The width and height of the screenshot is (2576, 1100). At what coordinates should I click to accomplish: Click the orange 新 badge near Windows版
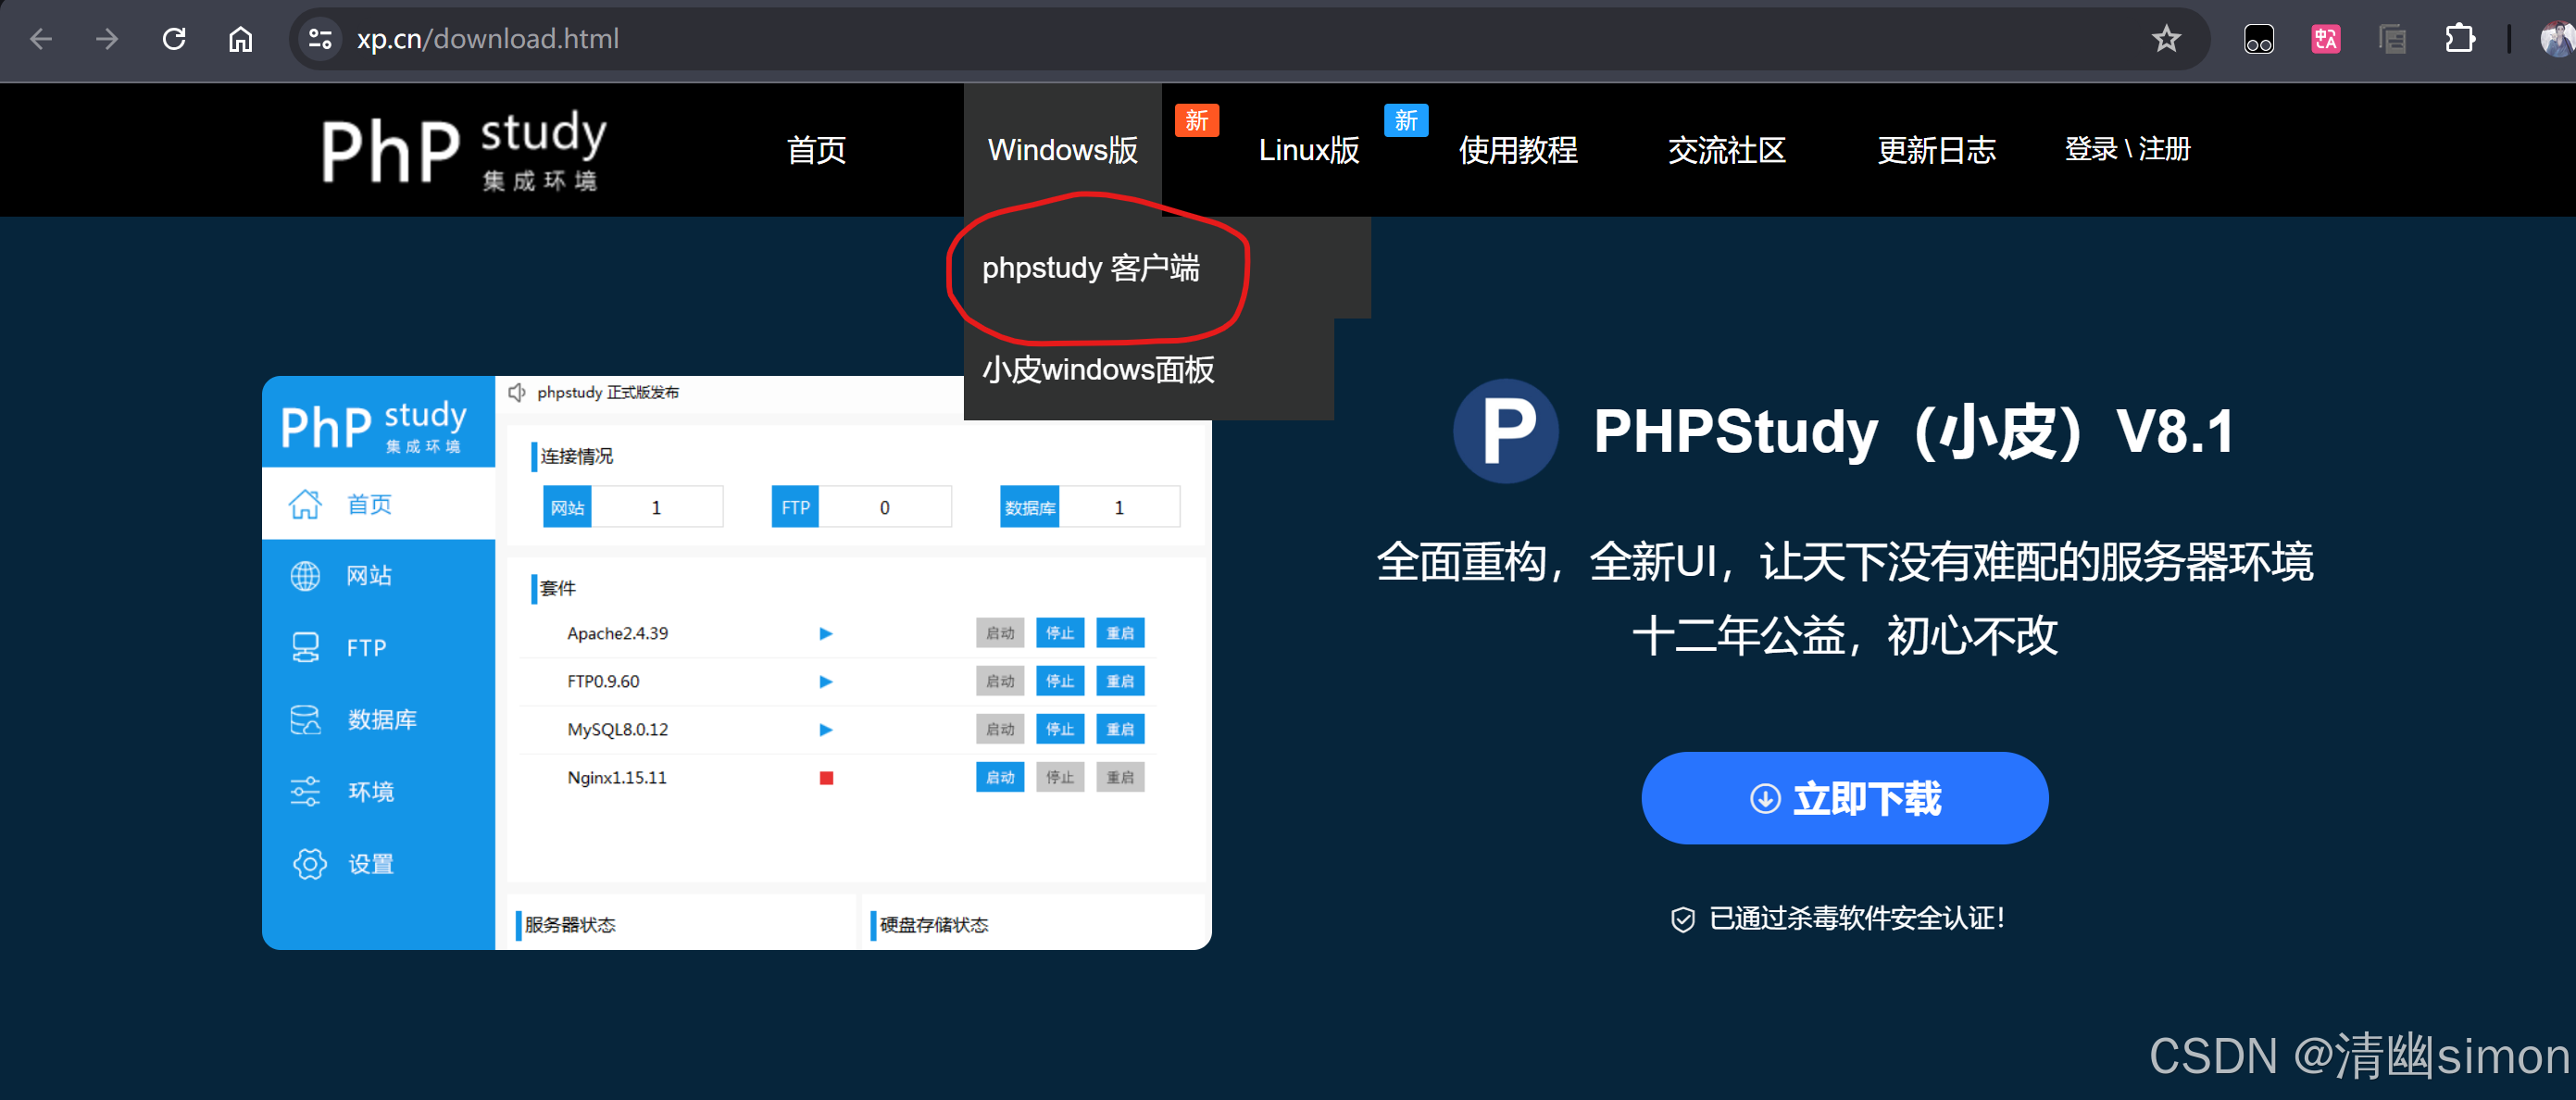tap(1196, 120)
